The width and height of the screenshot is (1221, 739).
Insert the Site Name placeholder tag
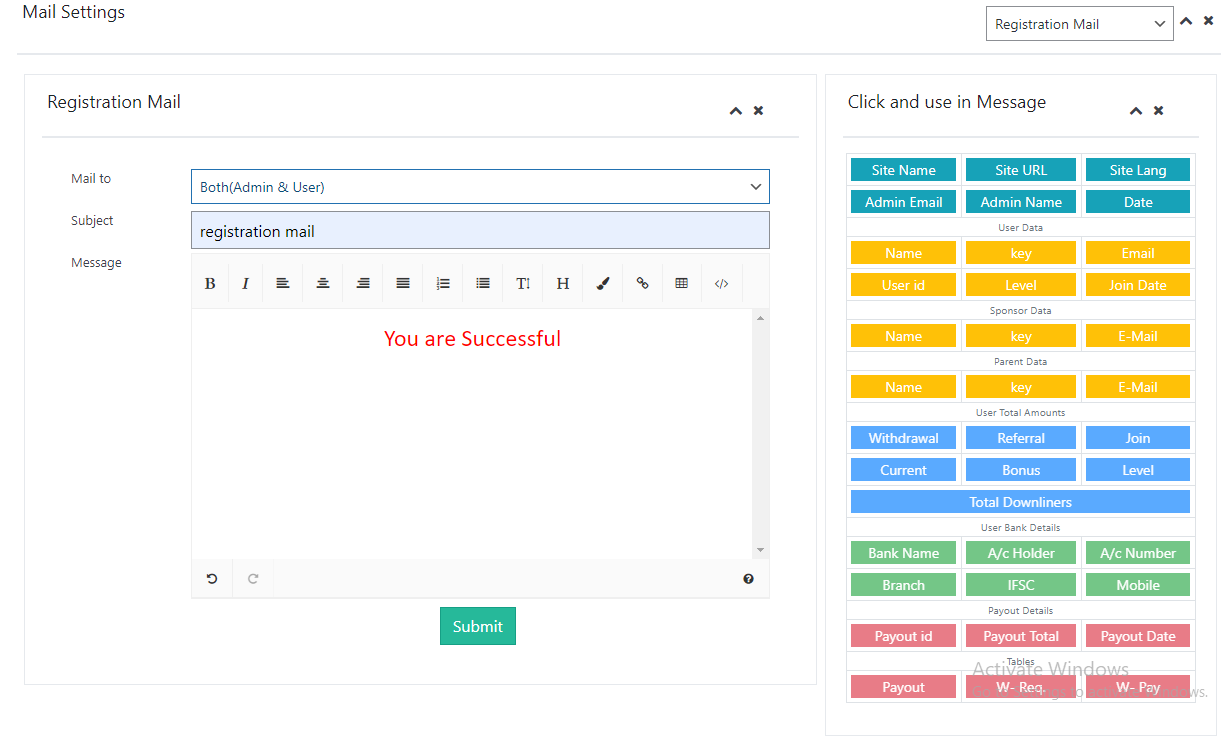click(903, 170)
